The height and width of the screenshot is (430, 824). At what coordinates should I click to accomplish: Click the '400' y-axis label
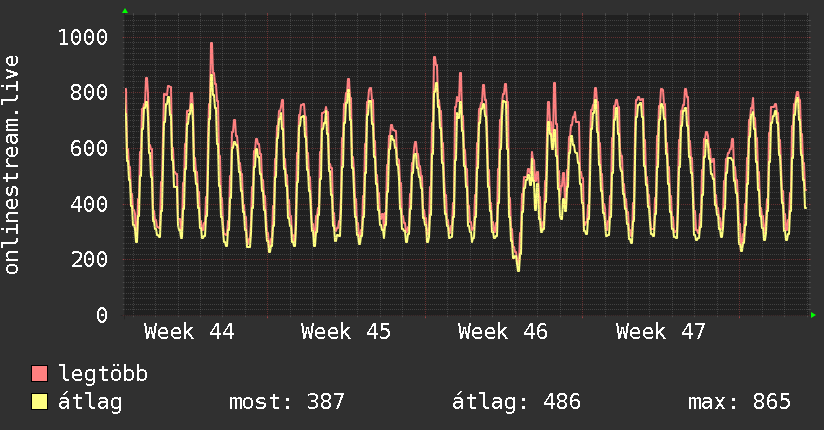click(89, 204)
